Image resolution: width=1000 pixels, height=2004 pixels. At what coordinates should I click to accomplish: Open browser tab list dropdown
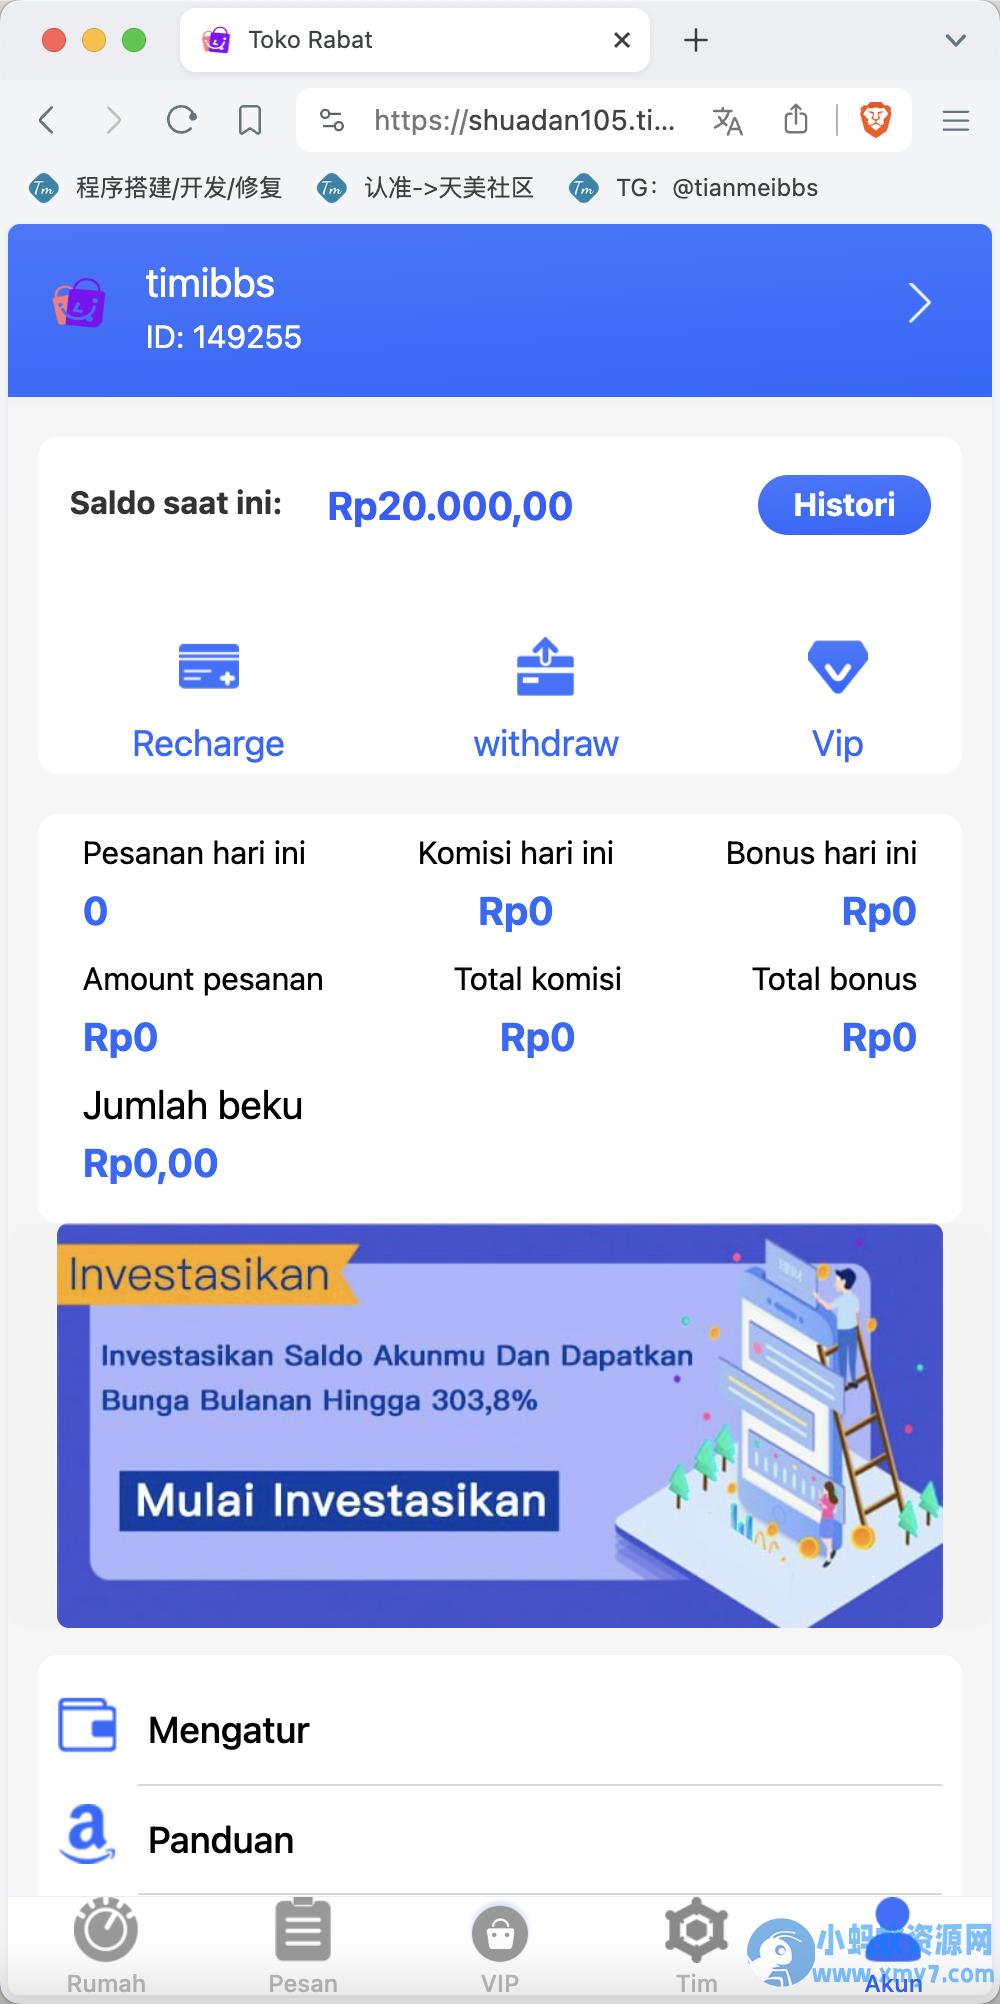956,40
